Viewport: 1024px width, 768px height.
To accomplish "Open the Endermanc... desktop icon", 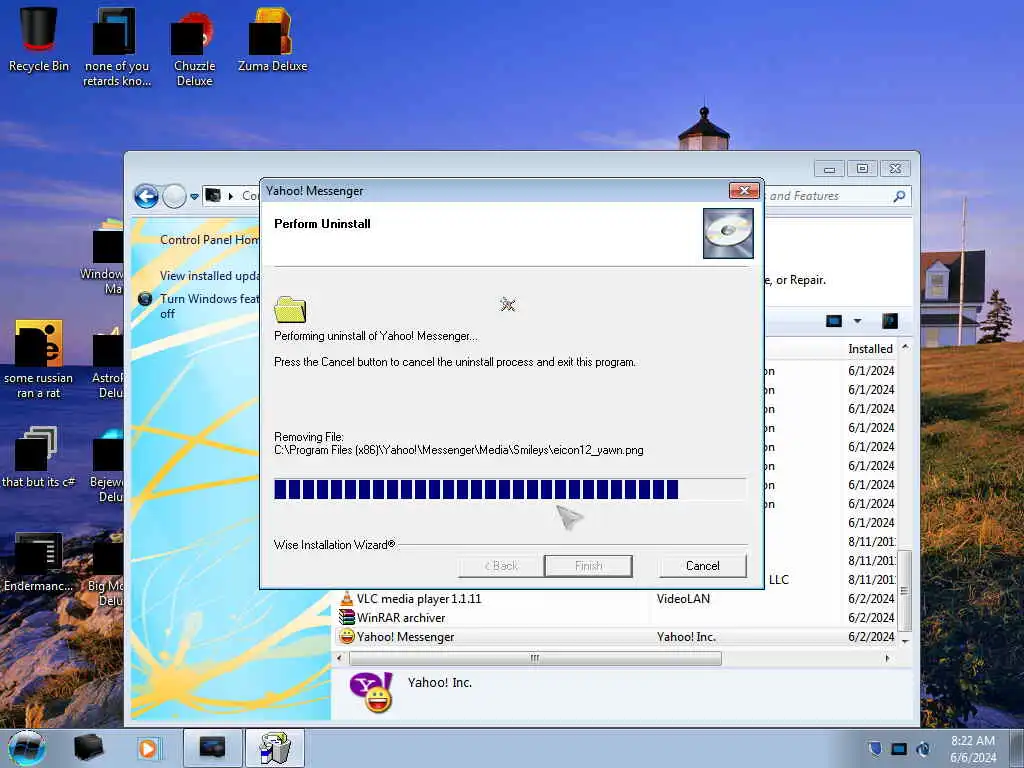I will pyautogui.click(x=39, y=562).
